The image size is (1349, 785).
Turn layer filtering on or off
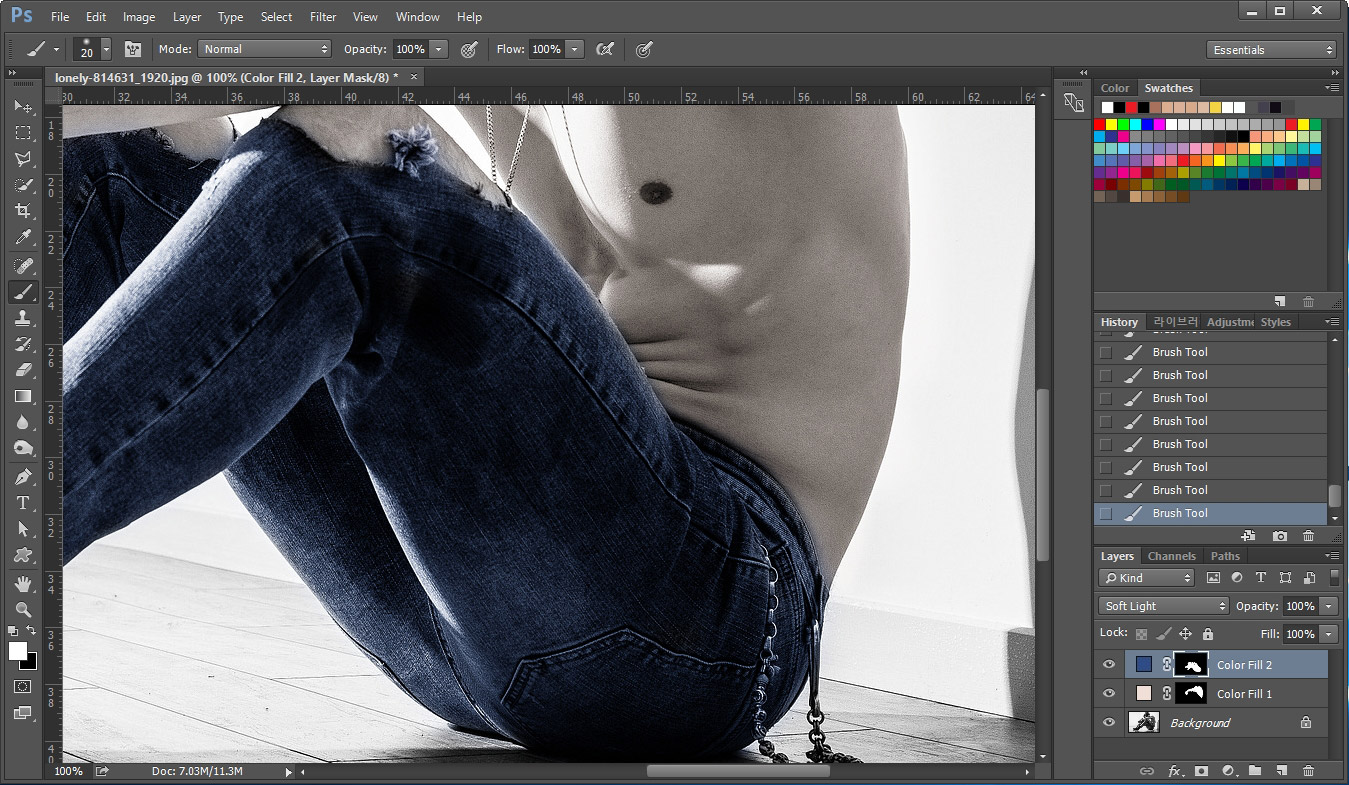pyautogui.click(x=1334, y=577)
